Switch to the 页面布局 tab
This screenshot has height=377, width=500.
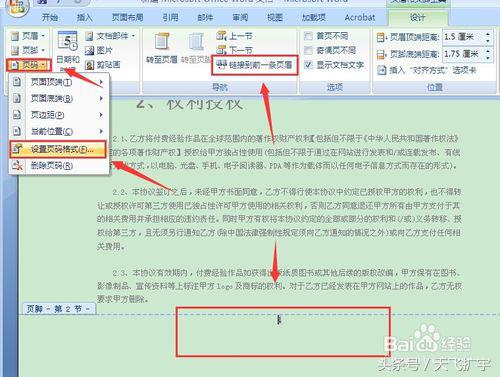click(127, 17)
